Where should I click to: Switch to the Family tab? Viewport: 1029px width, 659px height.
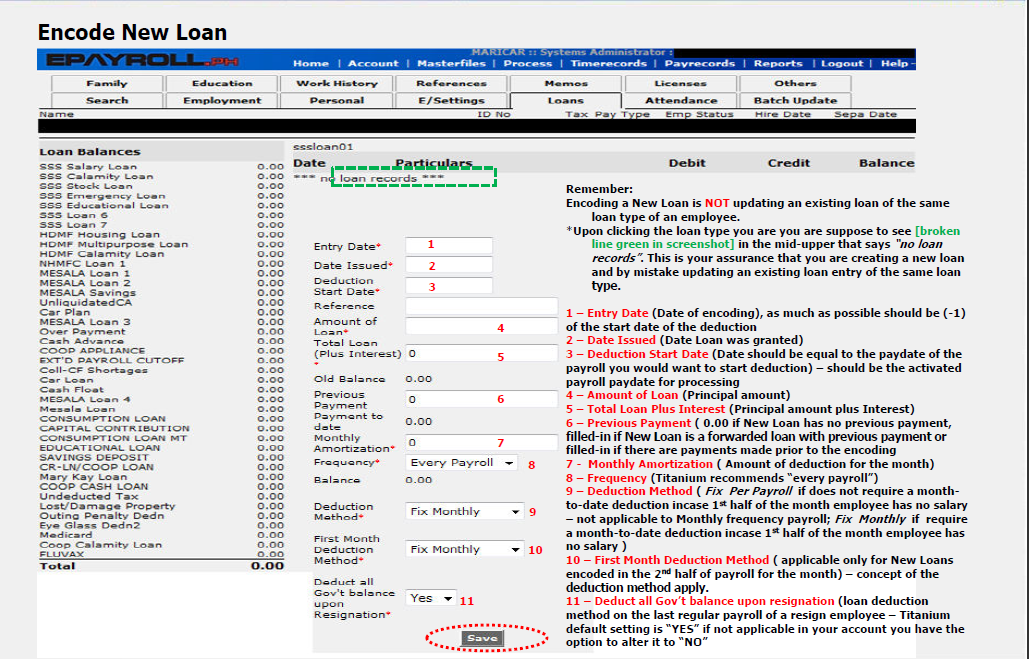pyautogui.click(x=107, y=83)
